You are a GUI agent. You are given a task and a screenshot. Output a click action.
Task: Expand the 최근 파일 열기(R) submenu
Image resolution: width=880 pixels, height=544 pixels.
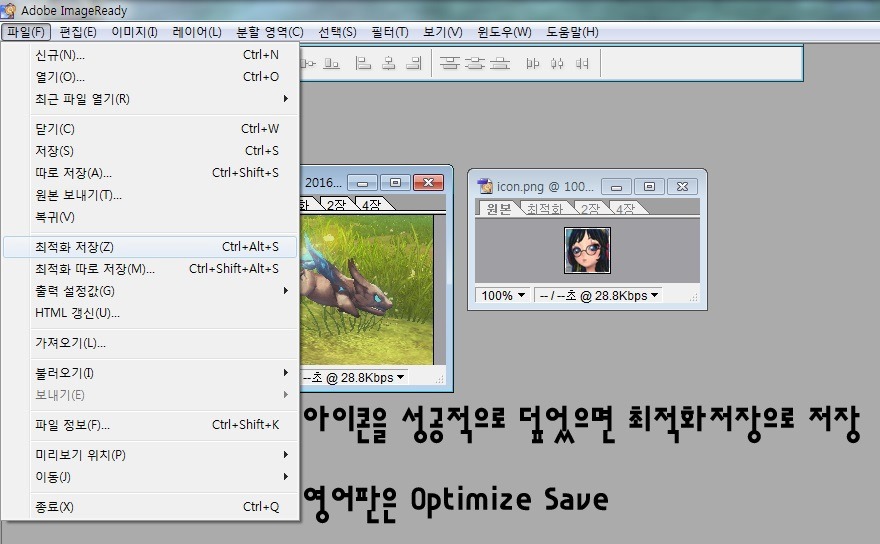pyautogui.click(x=150, y=99)
